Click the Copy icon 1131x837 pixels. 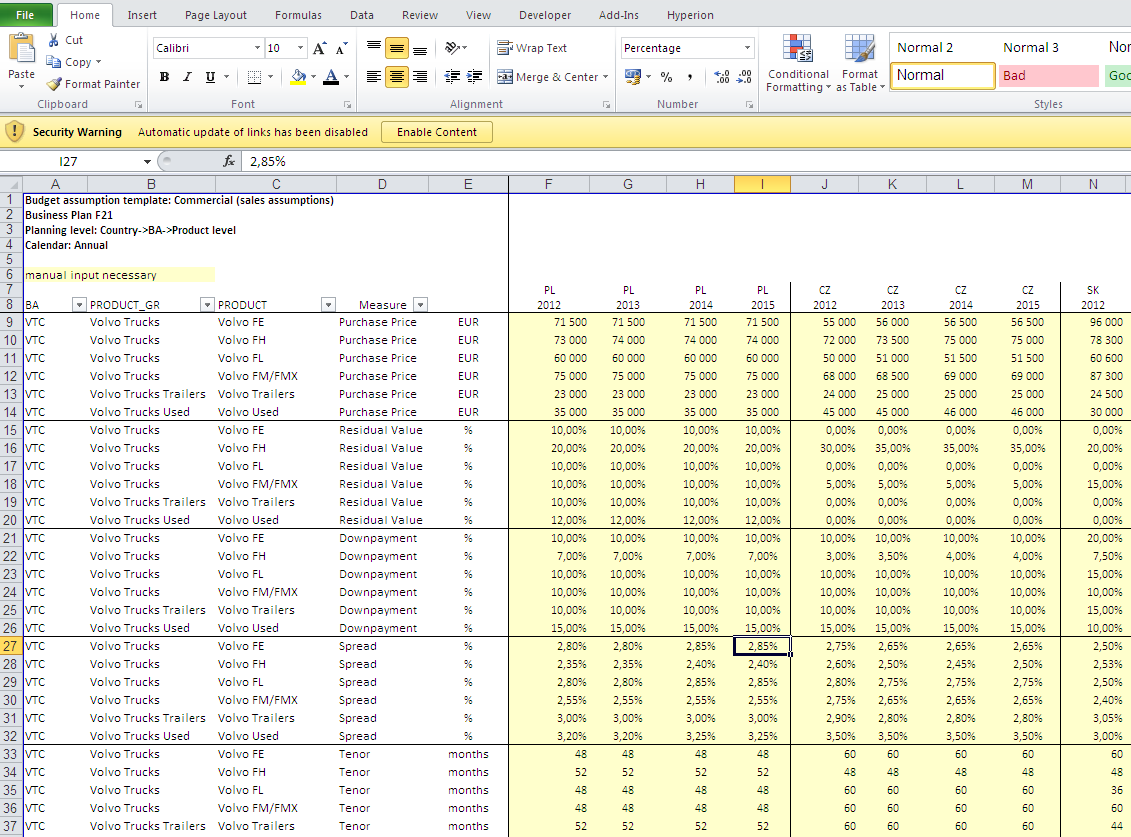tap(53, 62)
